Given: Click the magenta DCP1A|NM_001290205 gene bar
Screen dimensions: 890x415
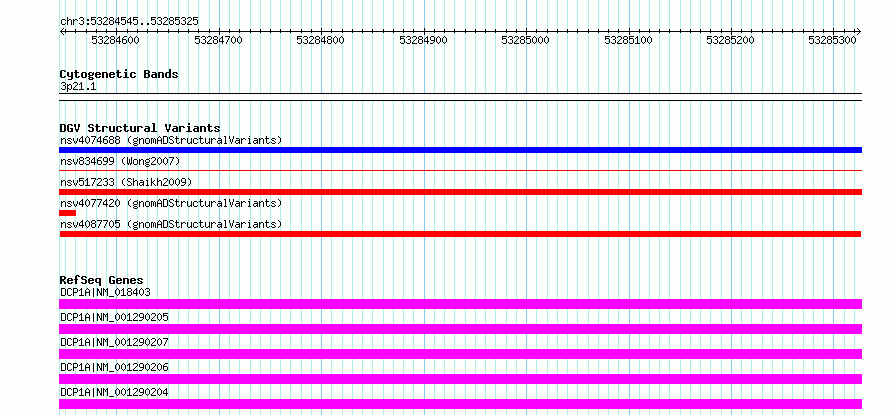Looking at the screenshot, I should (460, 329).
